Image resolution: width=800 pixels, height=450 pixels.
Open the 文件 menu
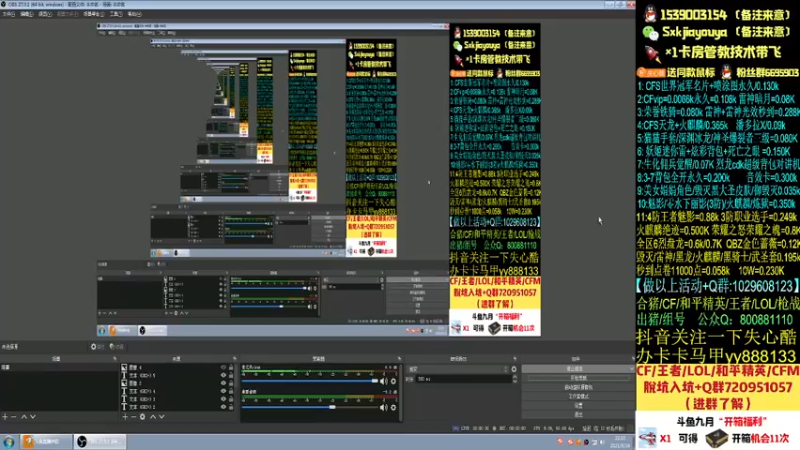coord(8,14)
